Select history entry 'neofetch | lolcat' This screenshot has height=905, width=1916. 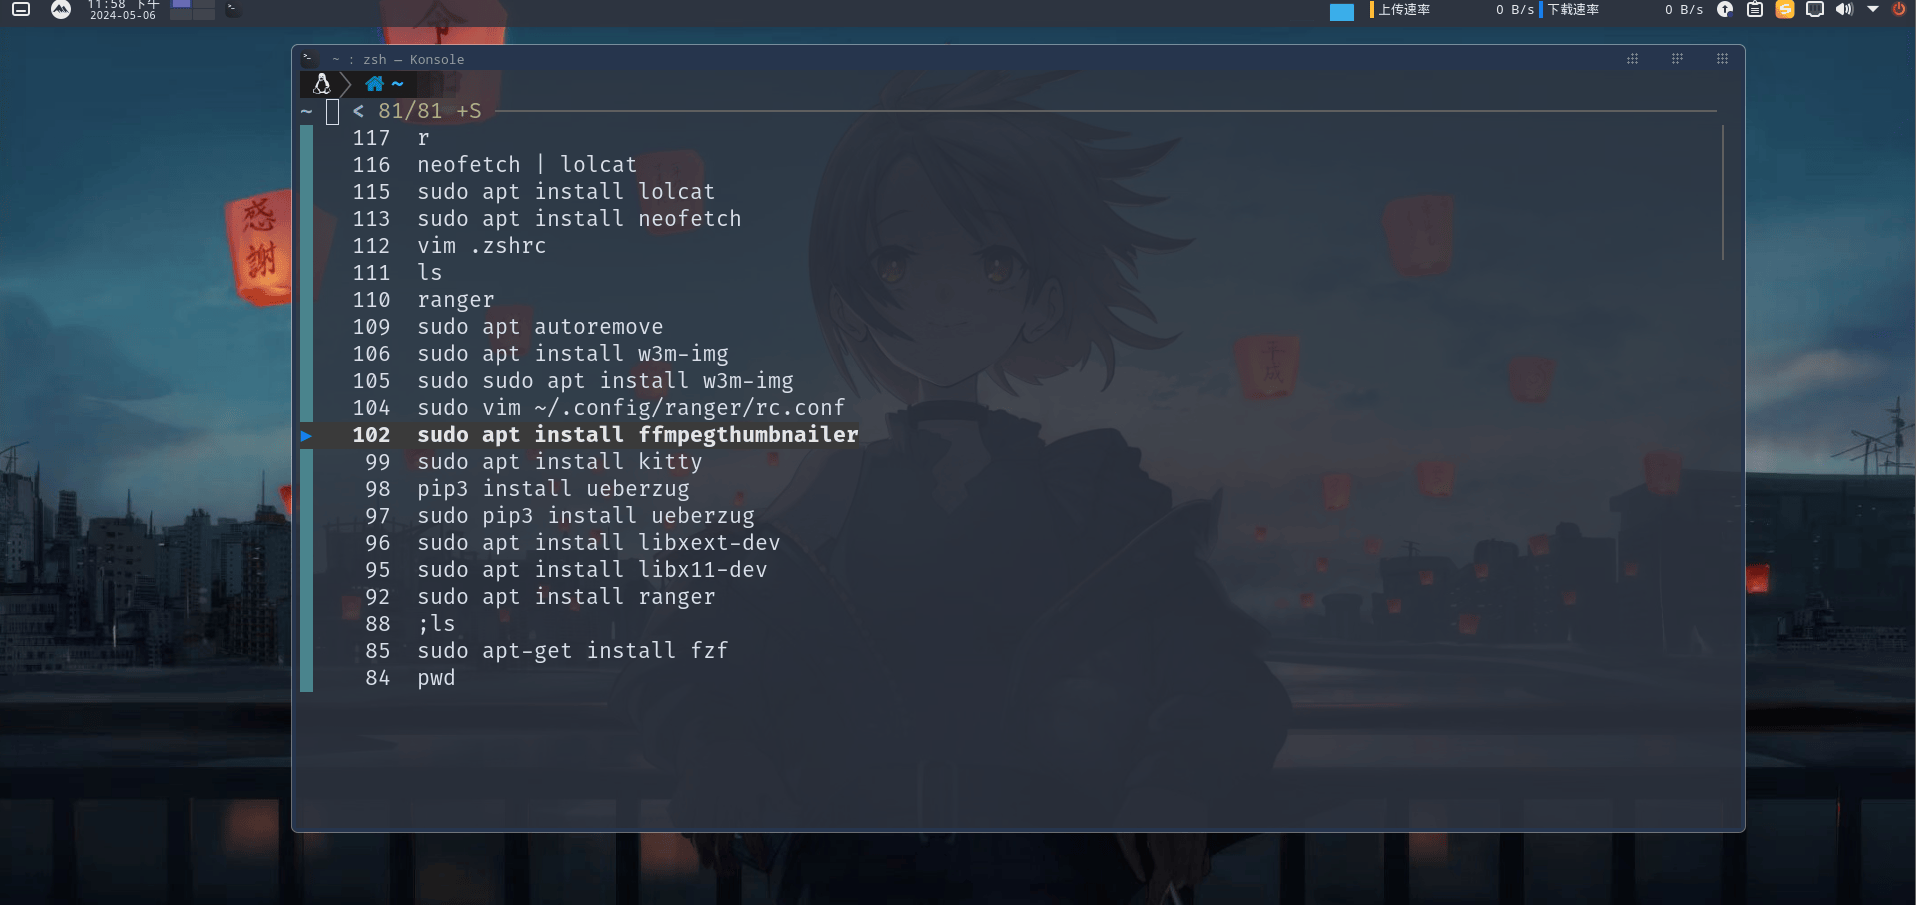[526, 165]
